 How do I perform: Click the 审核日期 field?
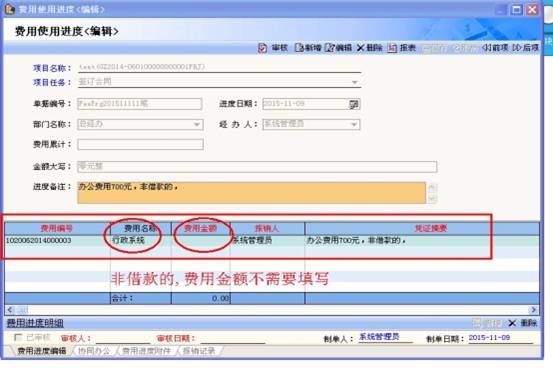233,338
